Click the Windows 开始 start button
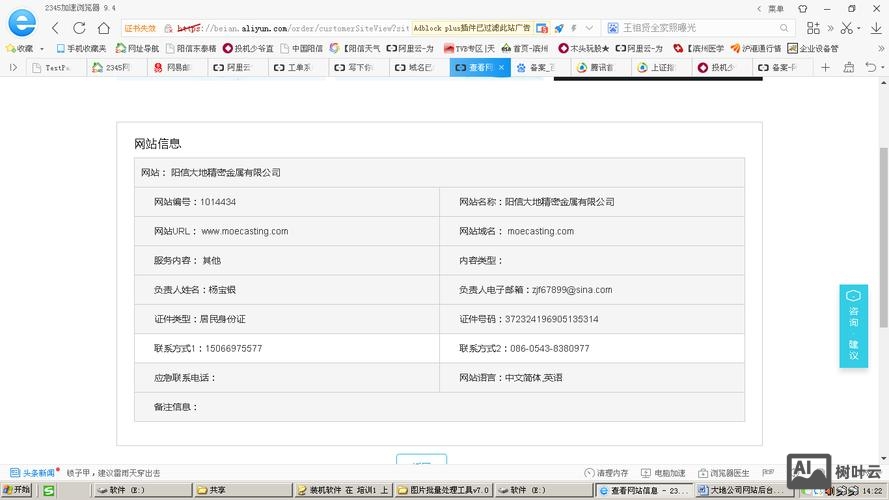The width and height of the screenshot is (889, 500). pyautogui.click(x=16, y=490)
